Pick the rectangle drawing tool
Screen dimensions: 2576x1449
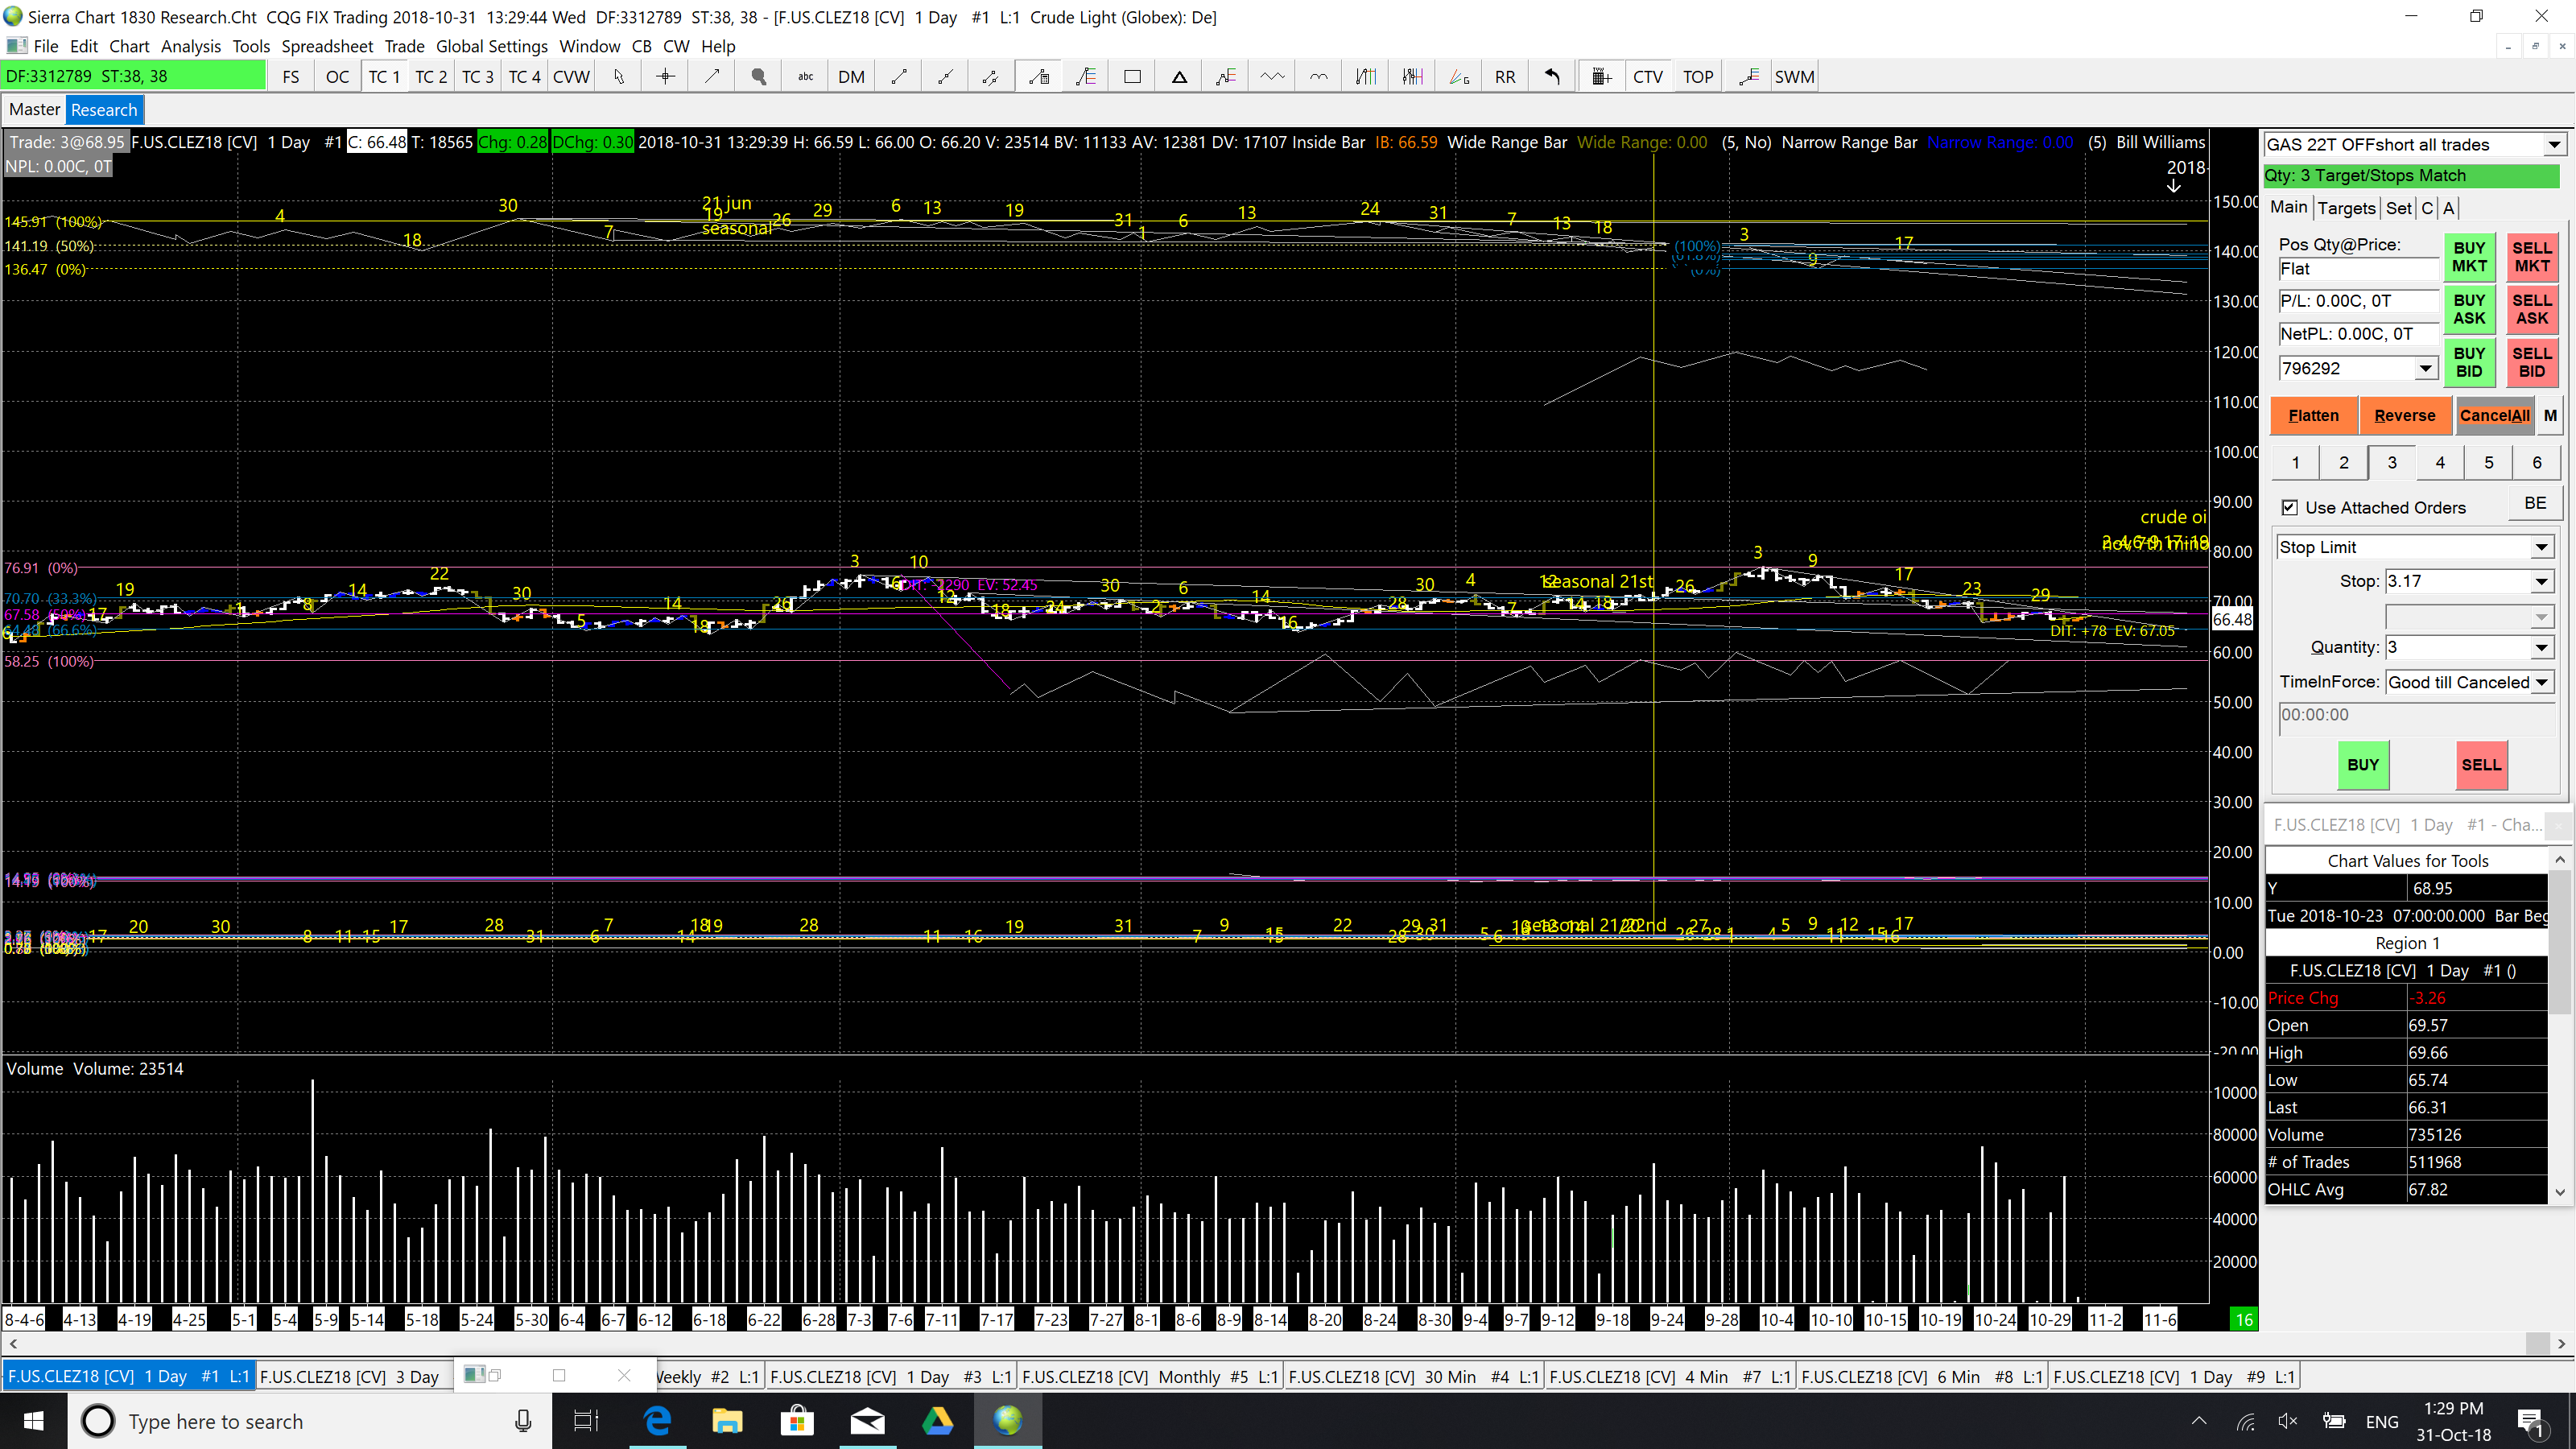(1132, 77)
